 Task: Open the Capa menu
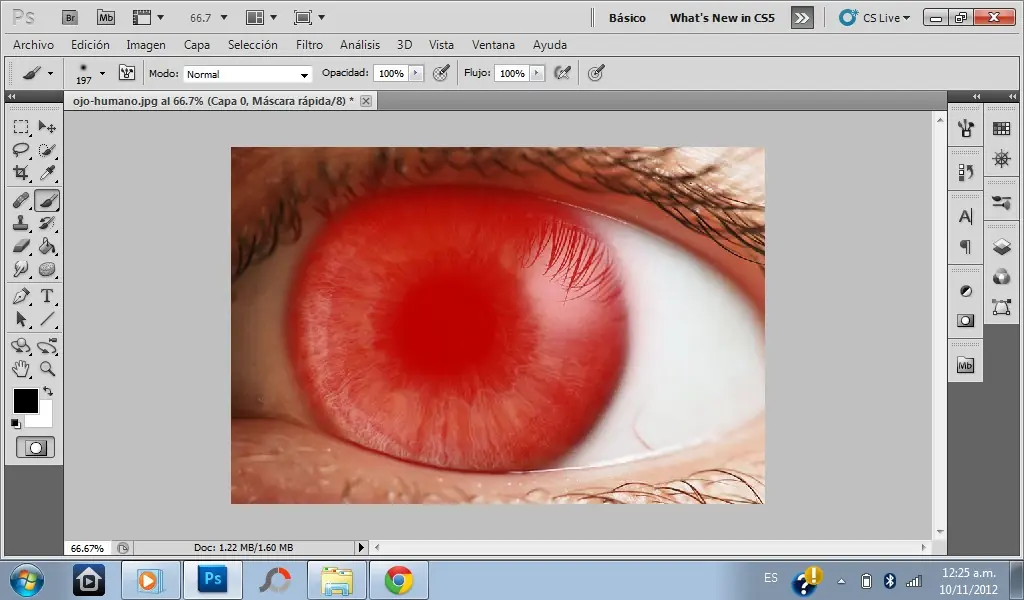coord(197,45)
